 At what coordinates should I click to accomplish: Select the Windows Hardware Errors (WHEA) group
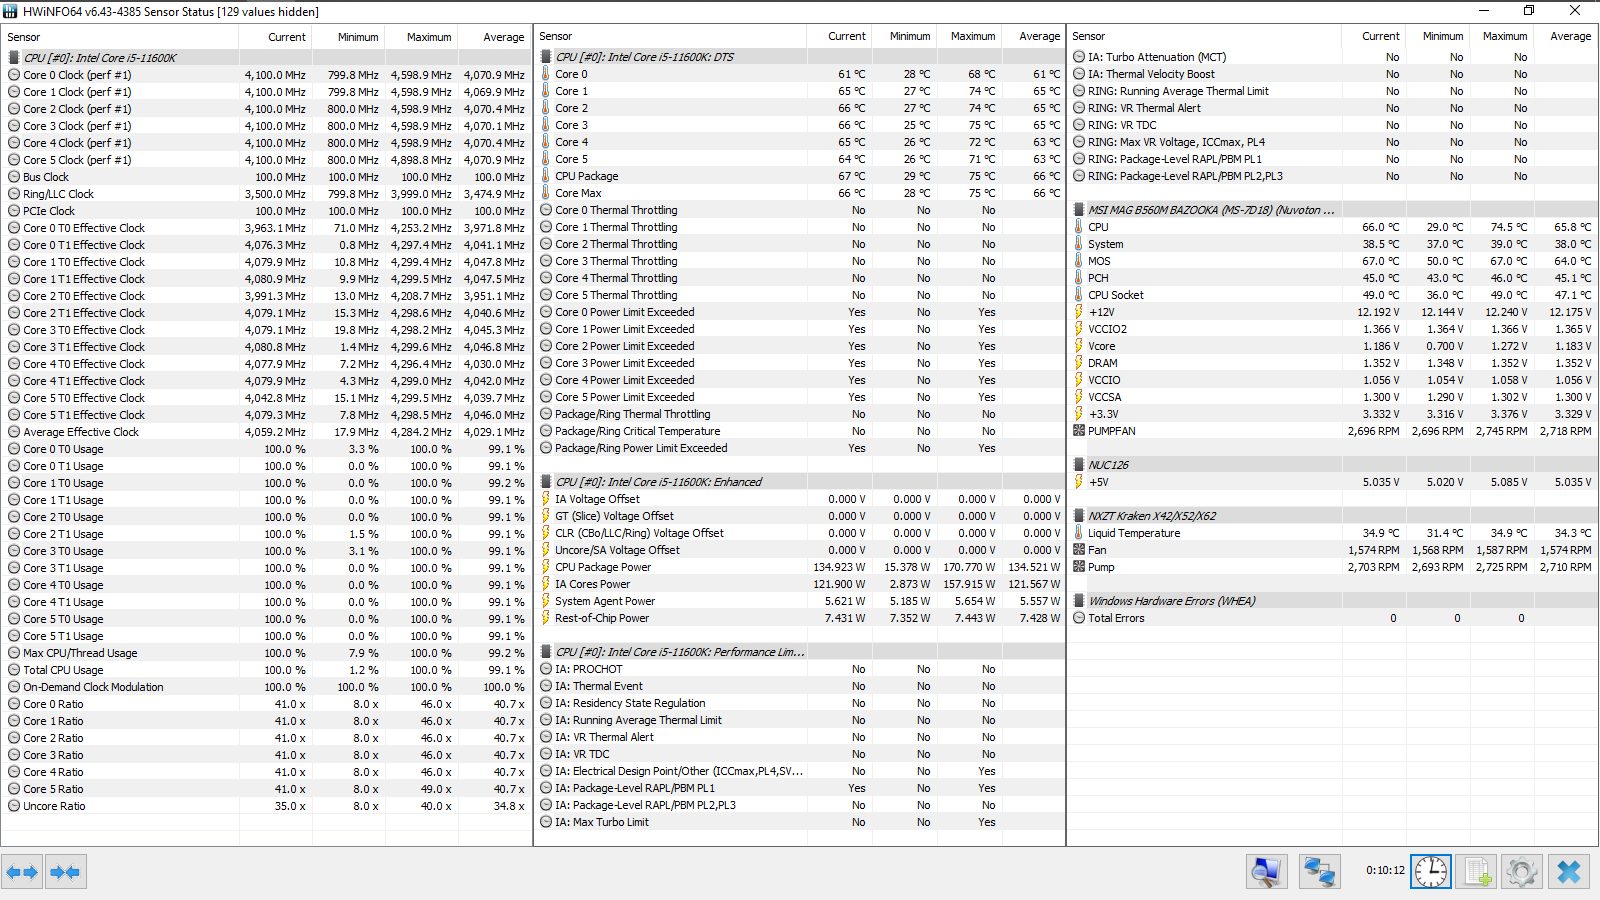pos(1171,601)
